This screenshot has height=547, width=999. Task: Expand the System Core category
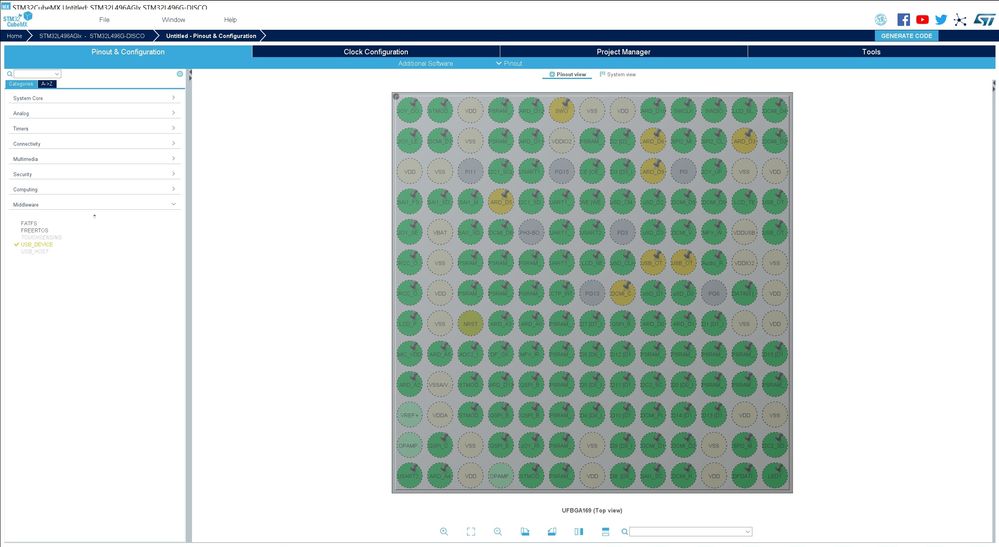94,98
